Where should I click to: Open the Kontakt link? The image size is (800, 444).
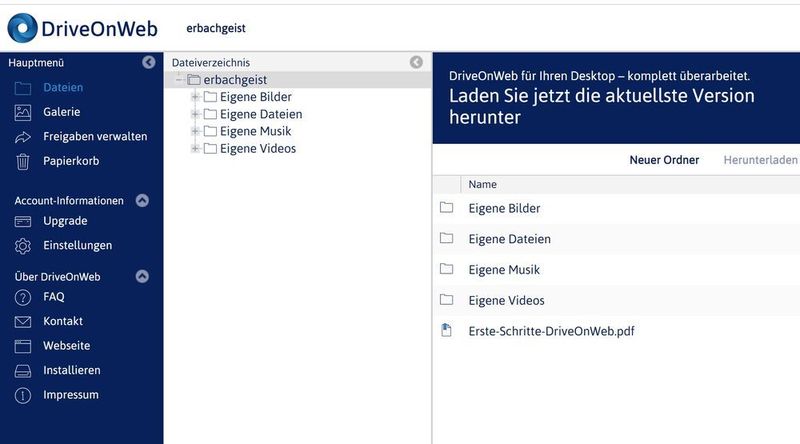click(63, 321)
